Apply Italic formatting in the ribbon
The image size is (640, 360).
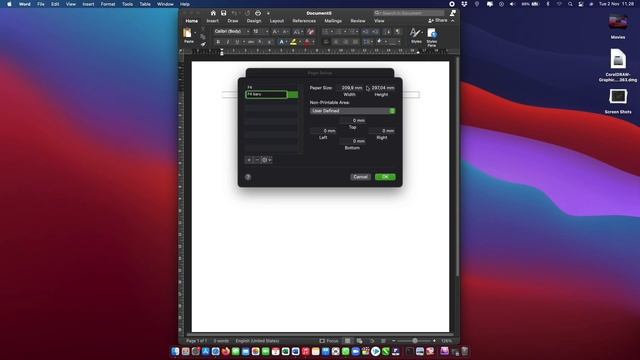(x=227, y=42)
